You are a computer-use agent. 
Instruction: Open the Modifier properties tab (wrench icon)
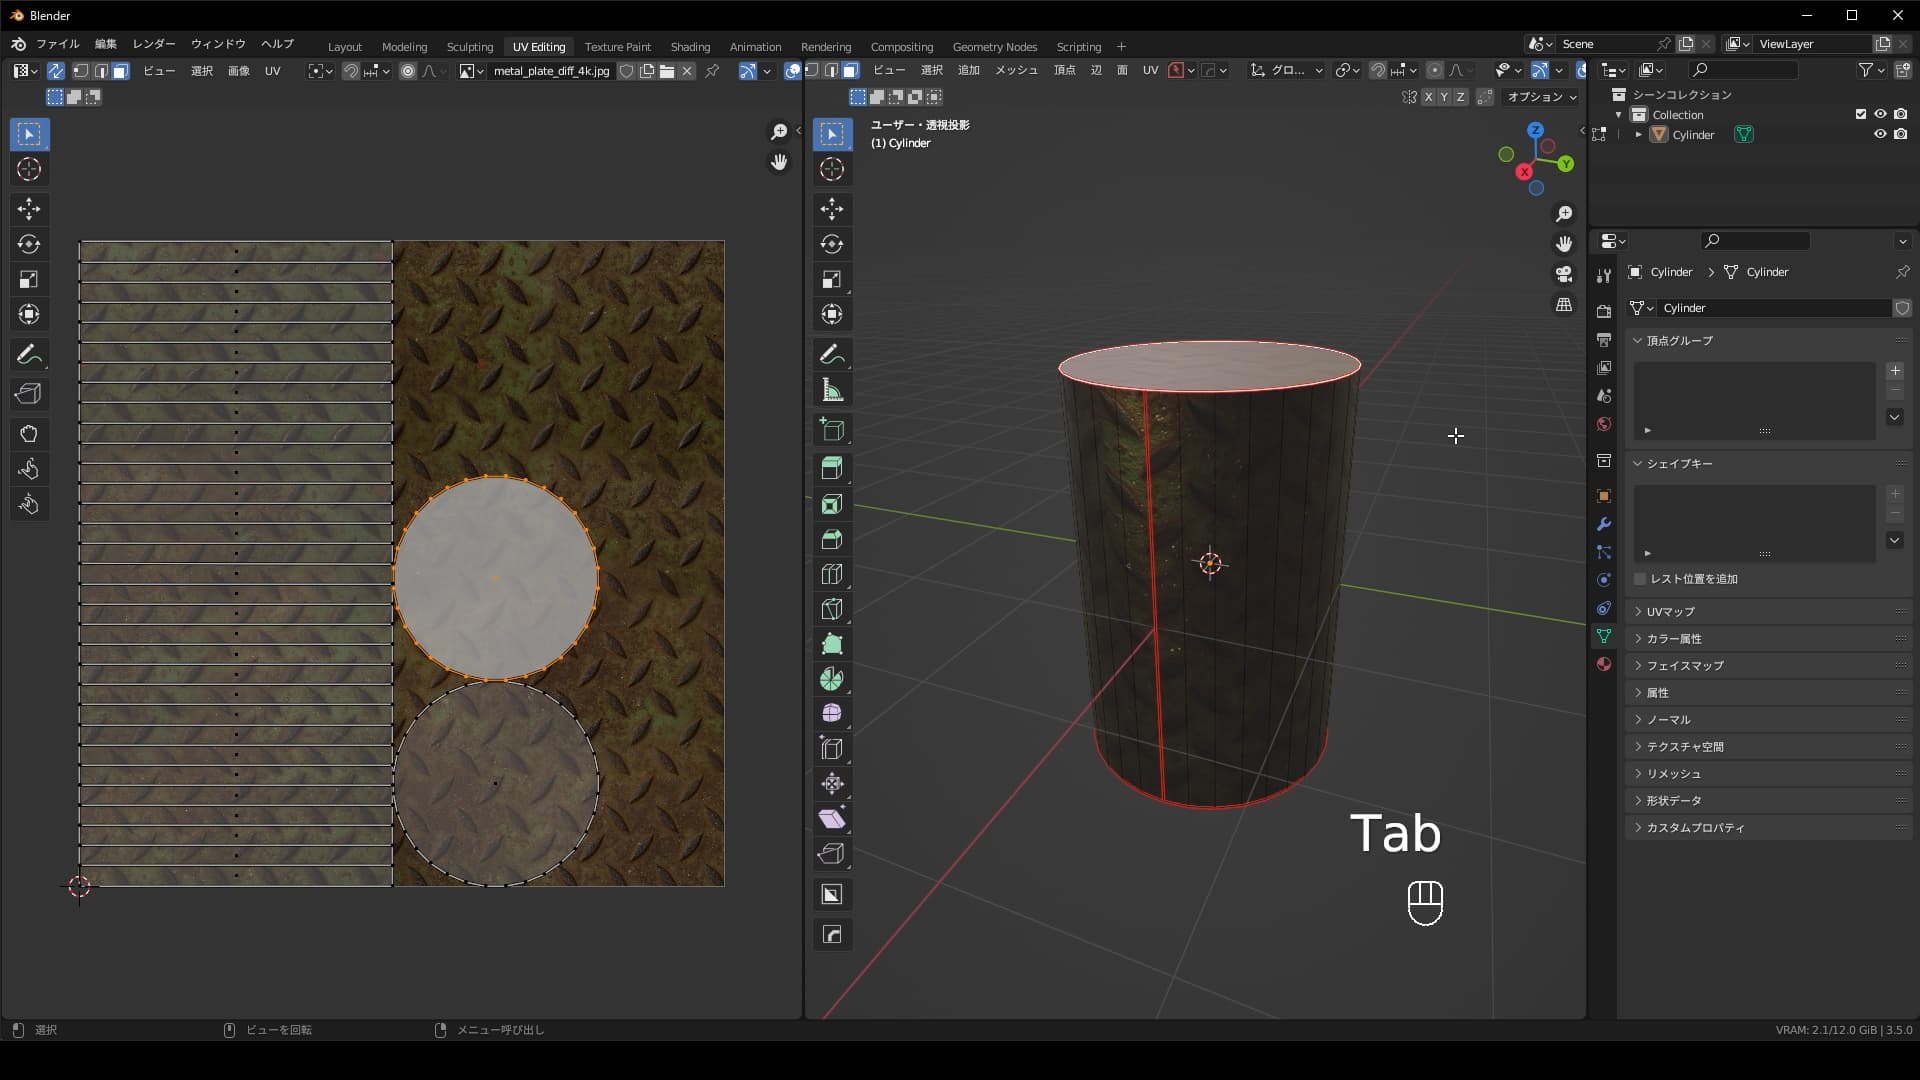click(x=1603, y=524)
